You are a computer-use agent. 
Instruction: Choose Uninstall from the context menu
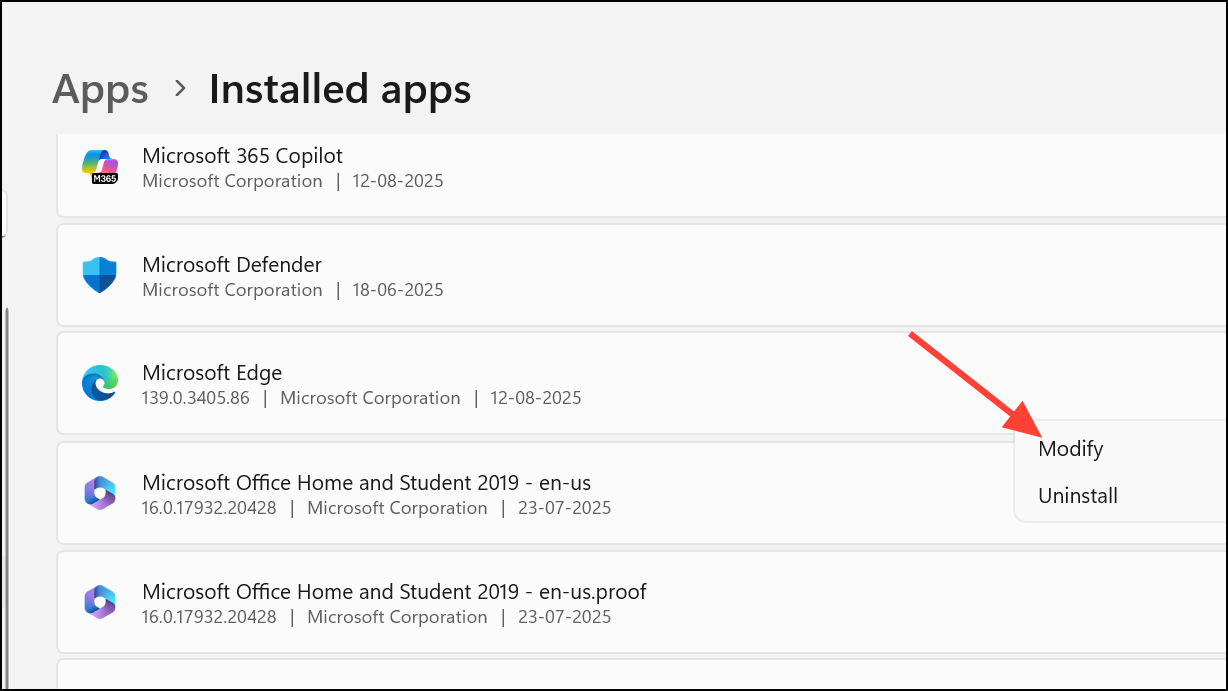[1077, 496]
